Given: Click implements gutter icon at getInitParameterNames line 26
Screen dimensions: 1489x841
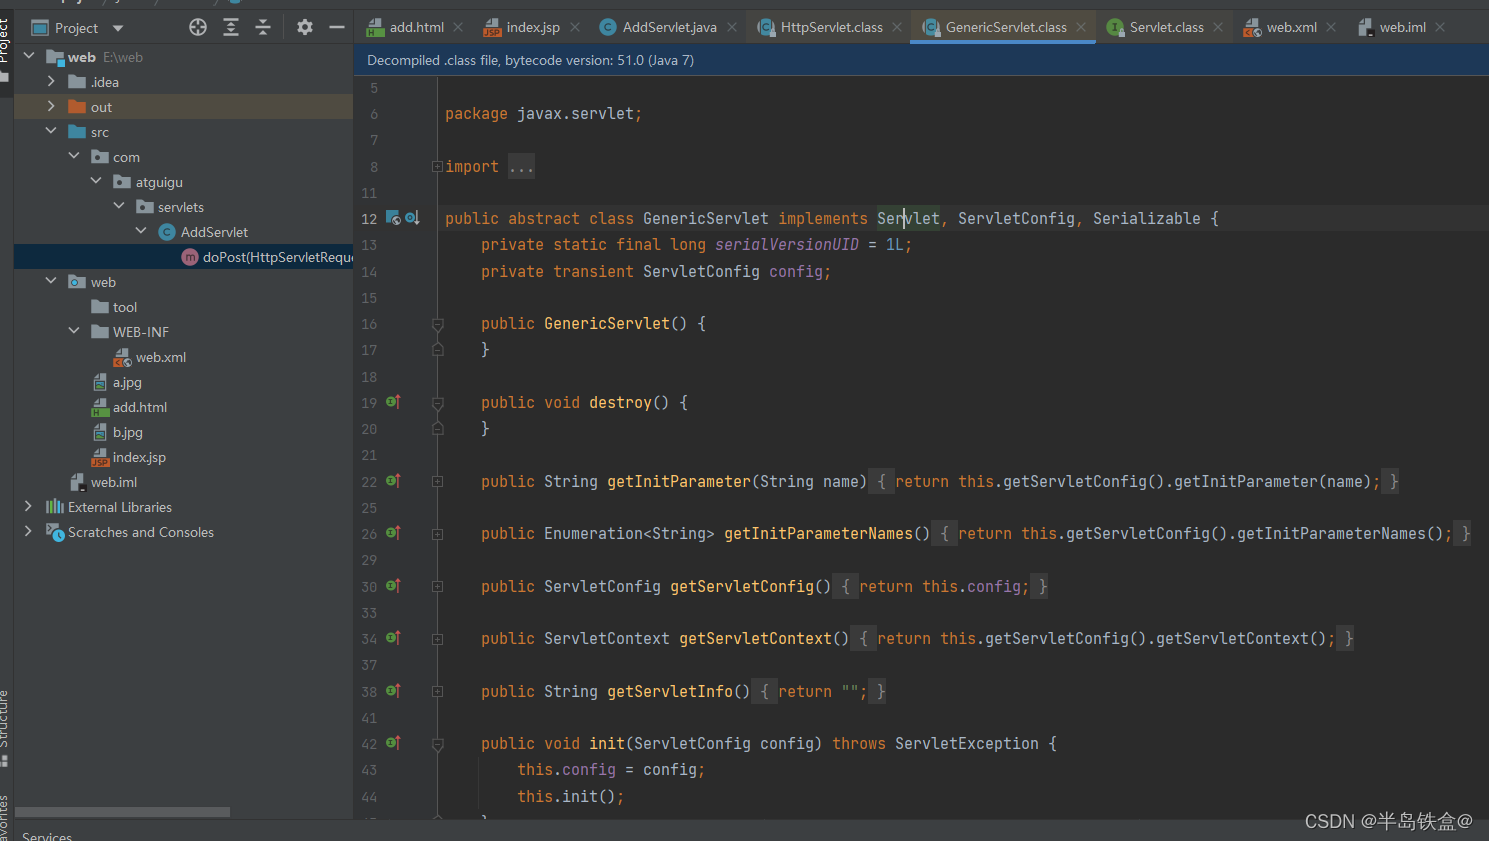Looking at the screenshot, I should coord(393,533).
